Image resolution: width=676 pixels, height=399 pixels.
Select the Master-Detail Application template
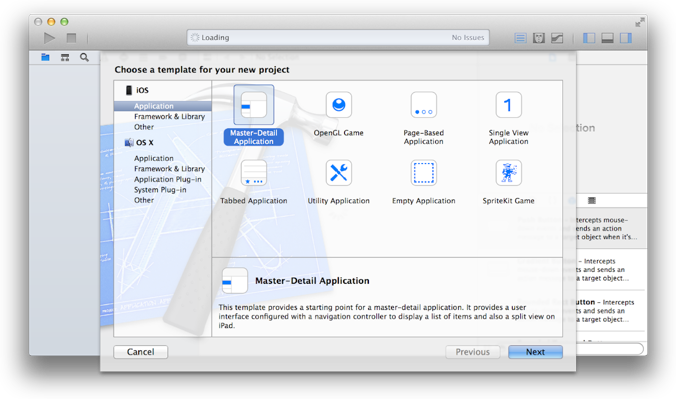point(254,115)
